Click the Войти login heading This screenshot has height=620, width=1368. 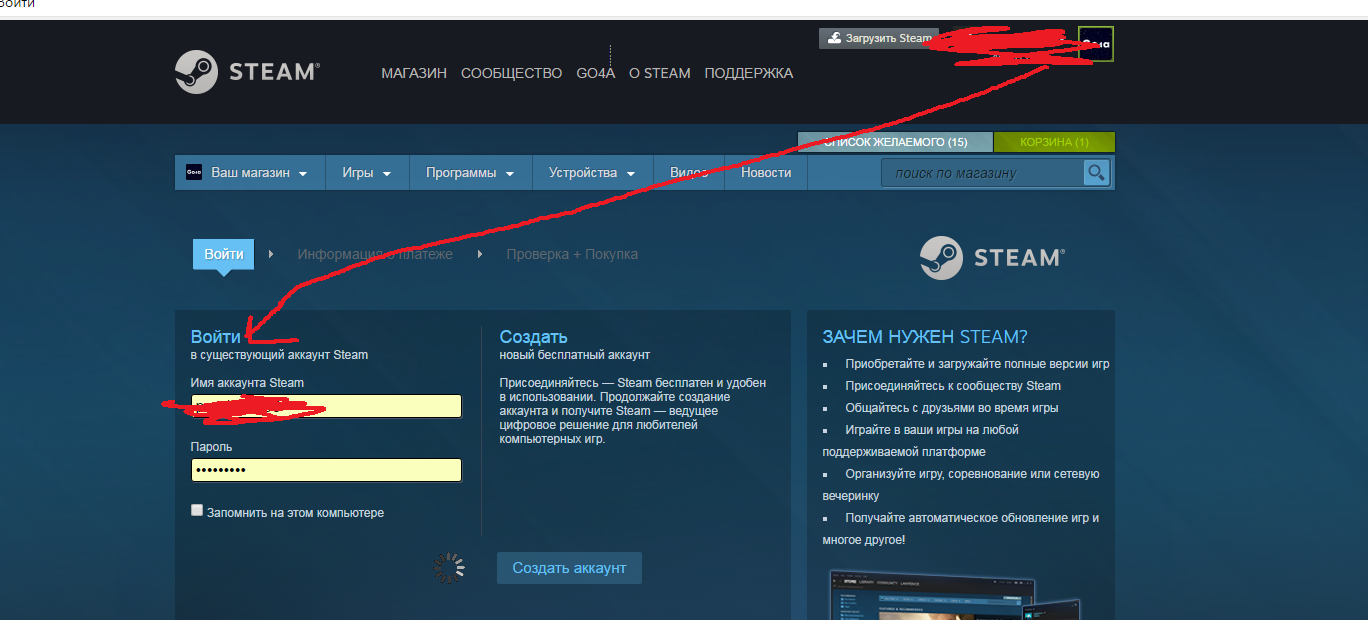click(216, 337)
